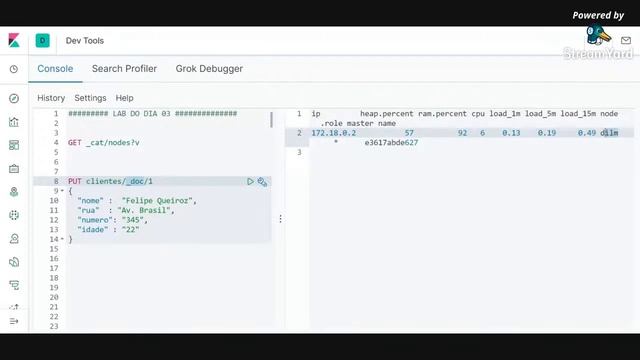
Task: Open console Help
Action: tap(124, 98)
